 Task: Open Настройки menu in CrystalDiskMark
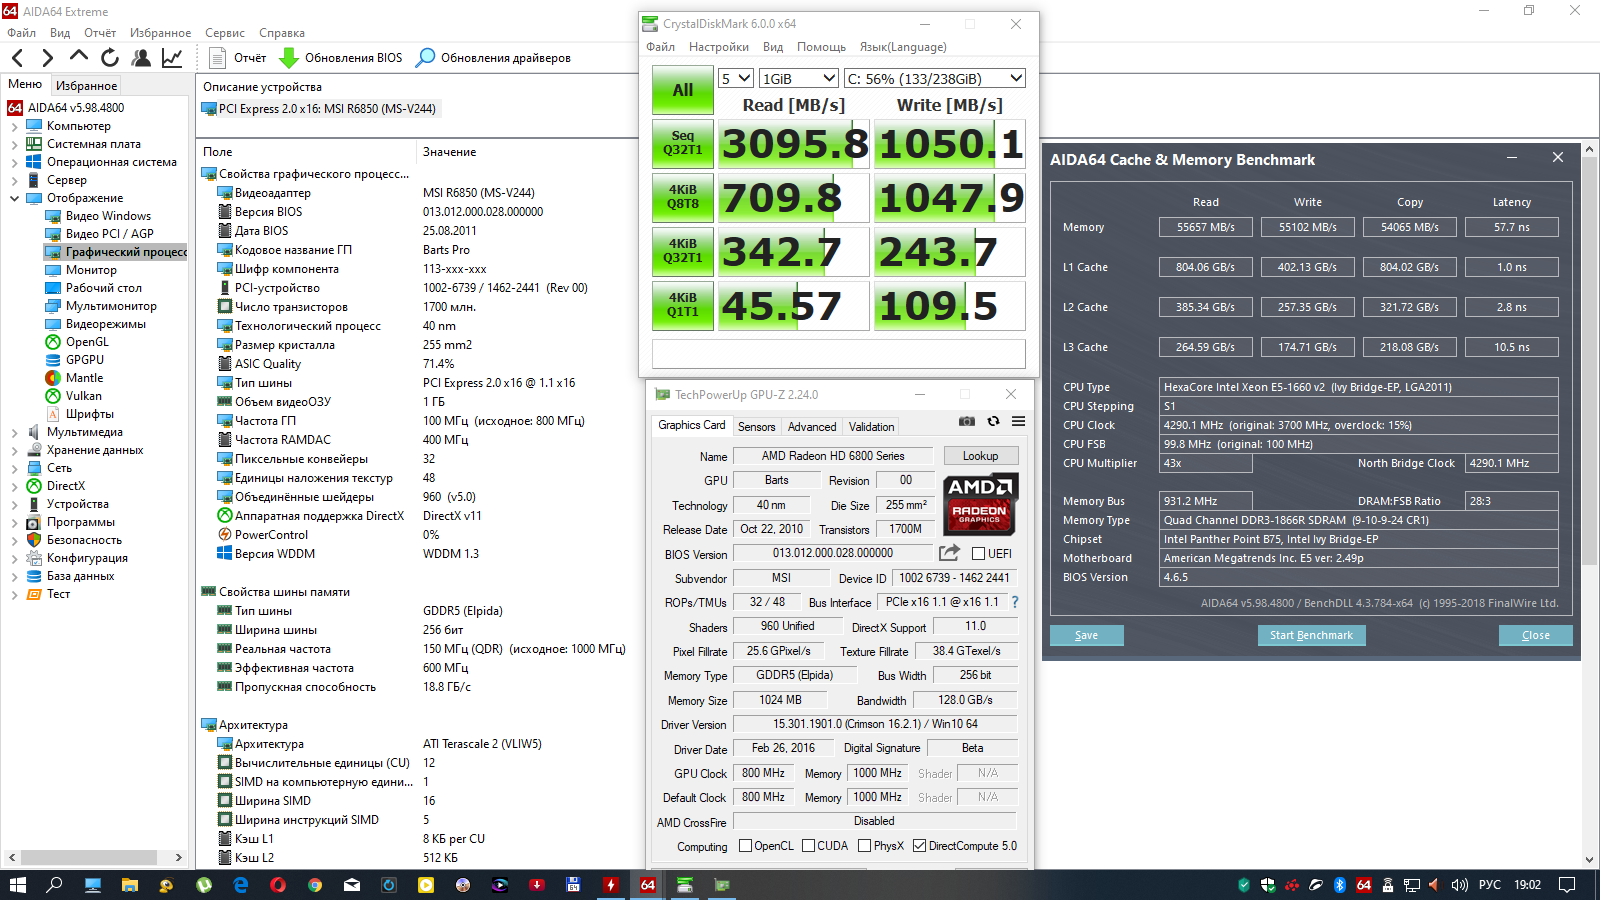(719, 47)
